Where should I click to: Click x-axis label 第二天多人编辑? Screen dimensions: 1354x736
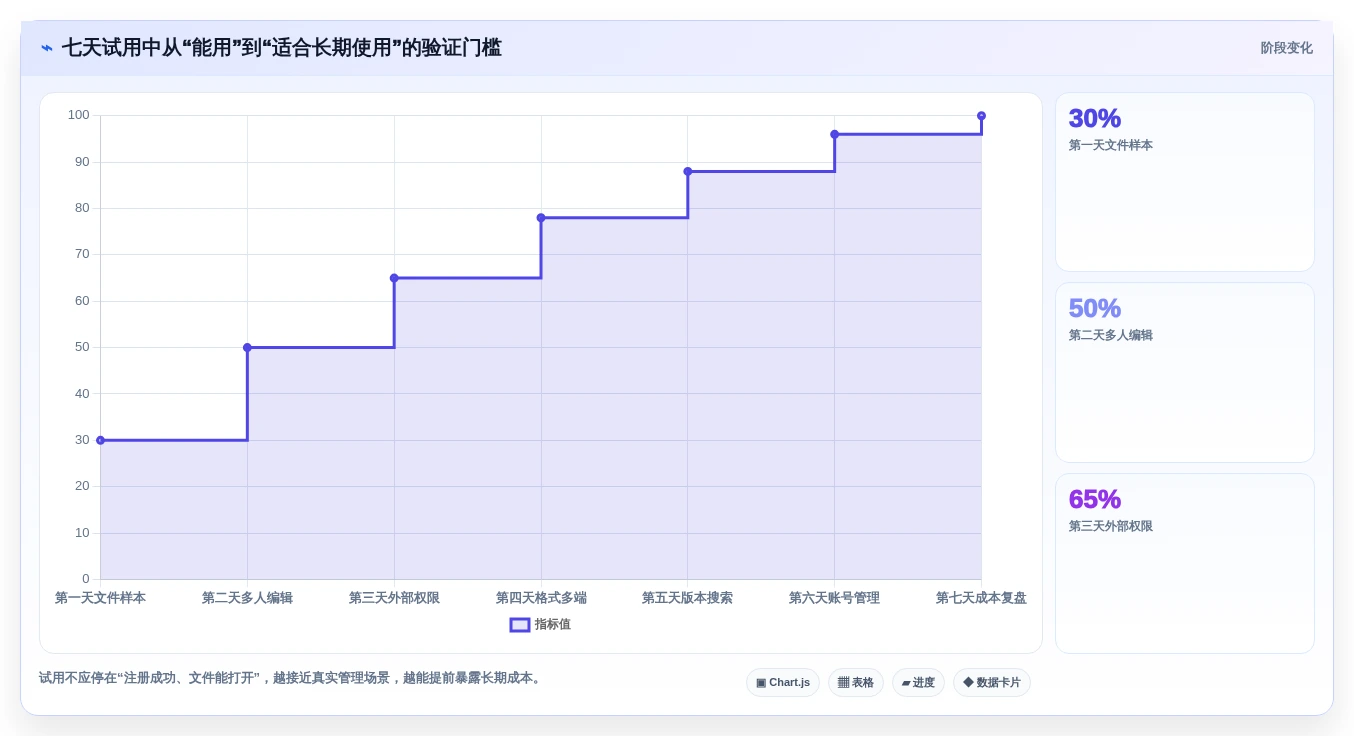247,598
